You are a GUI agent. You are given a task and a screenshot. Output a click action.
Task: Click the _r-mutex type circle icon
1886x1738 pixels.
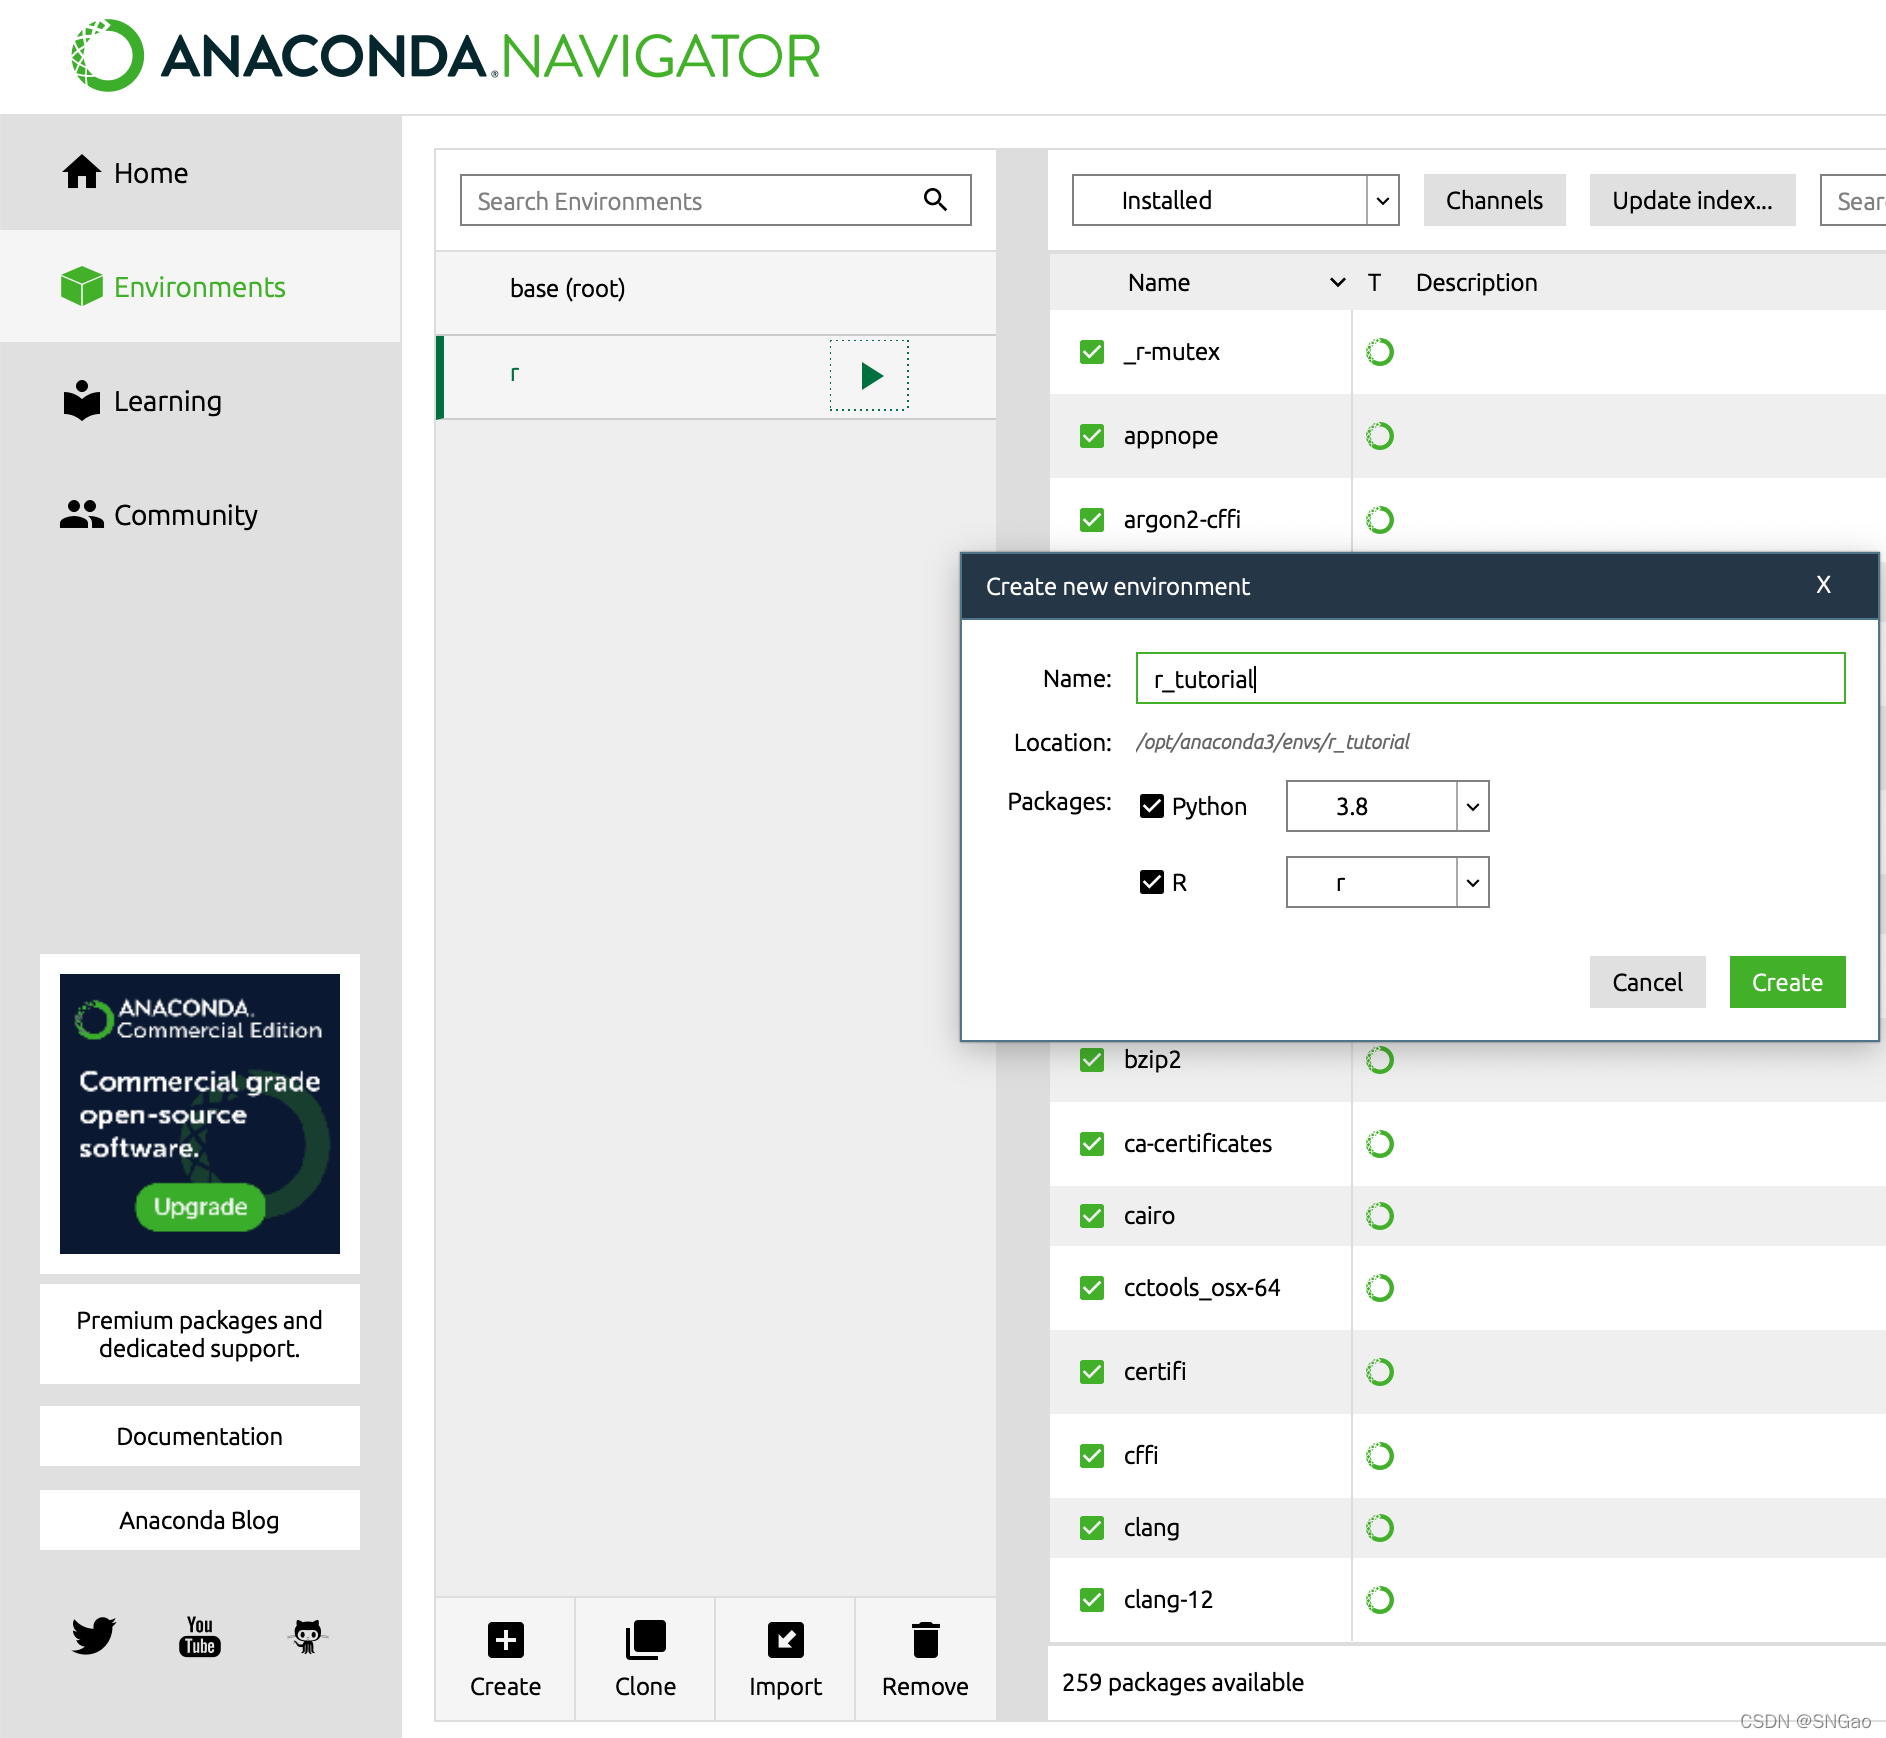[1380, 352]
